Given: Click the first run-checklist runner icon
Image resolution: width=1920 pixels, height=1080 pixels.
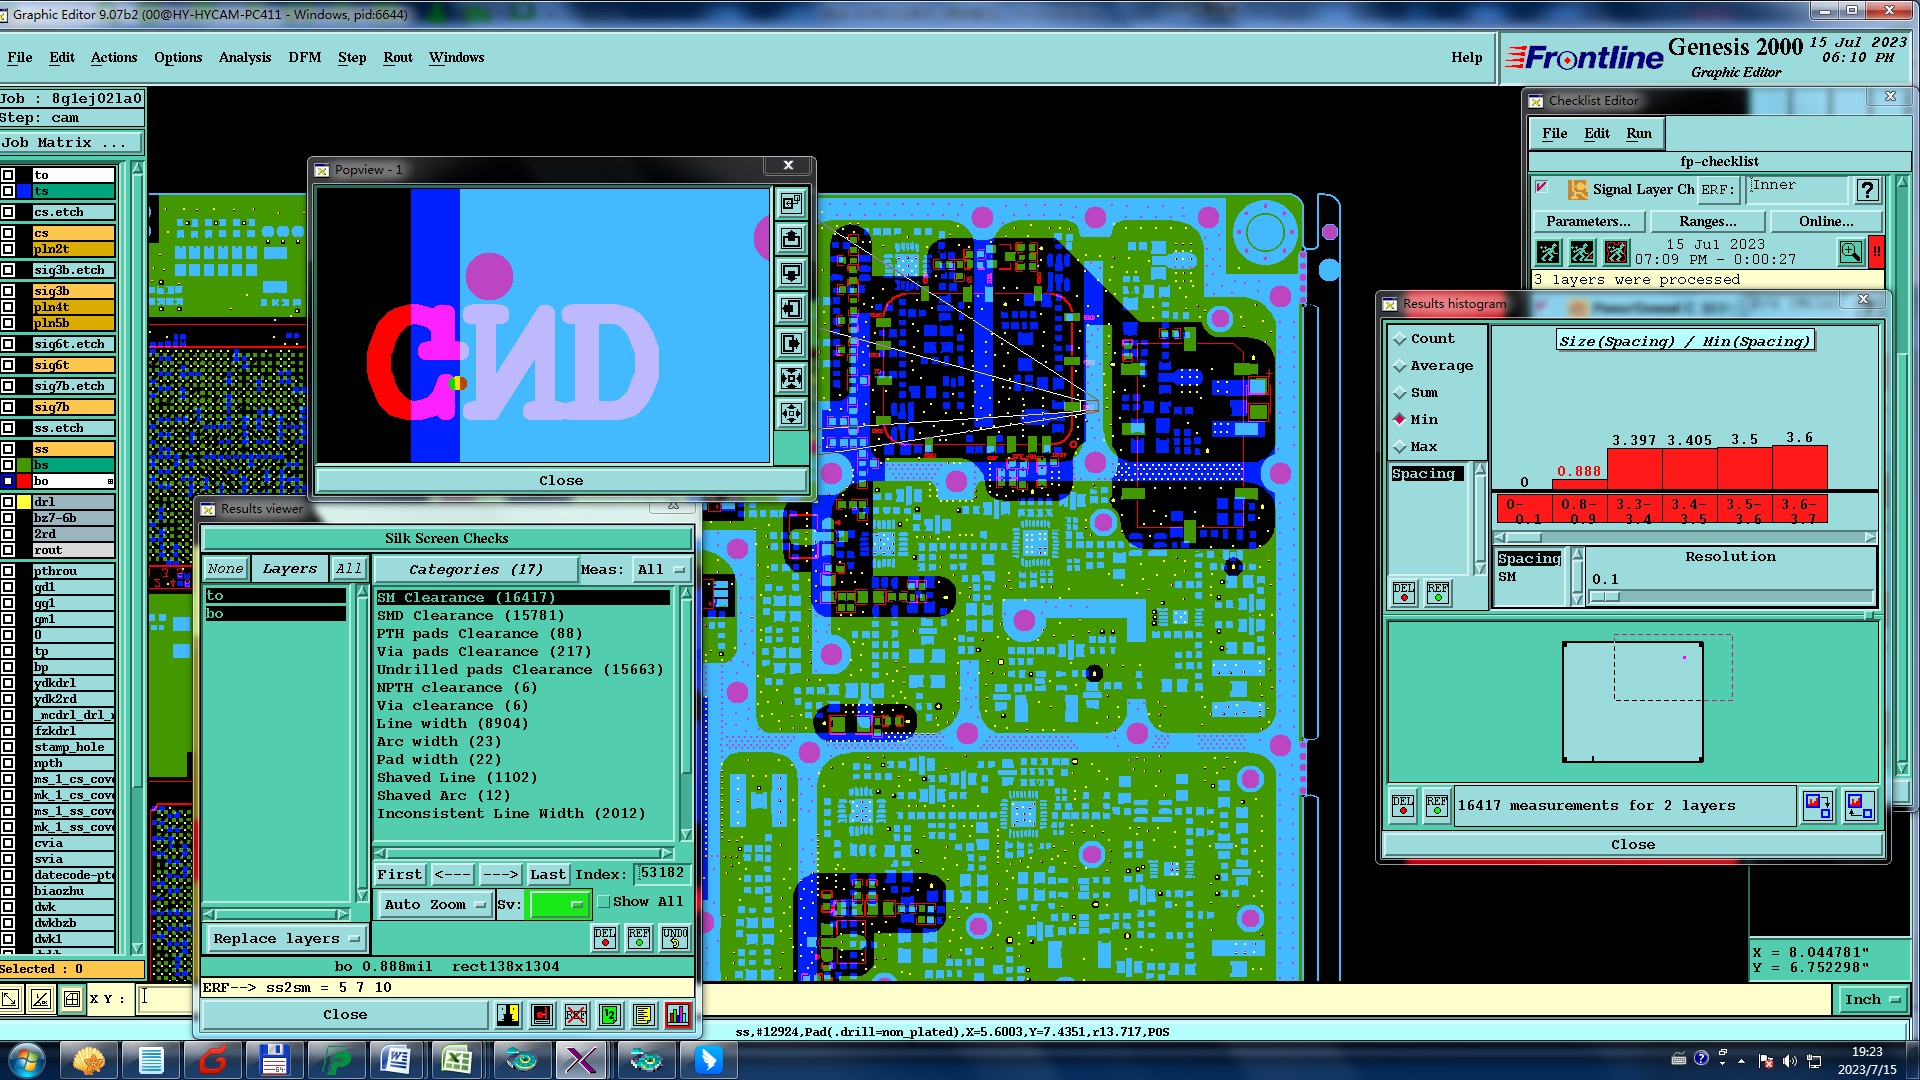Looking at the screenshot, I should (1548, 252).
